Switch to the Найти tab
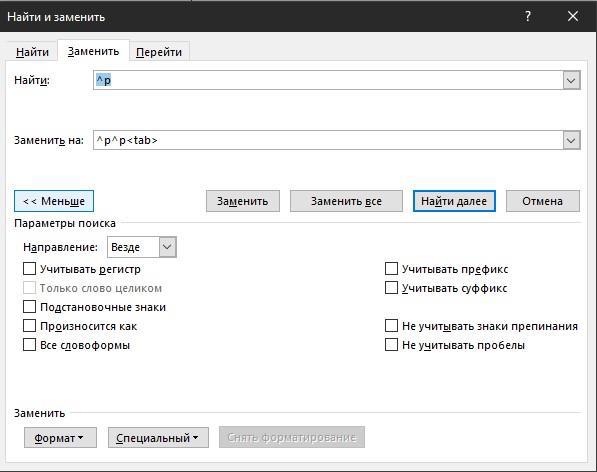The image size is (597, 472). (x=32, y=52)
